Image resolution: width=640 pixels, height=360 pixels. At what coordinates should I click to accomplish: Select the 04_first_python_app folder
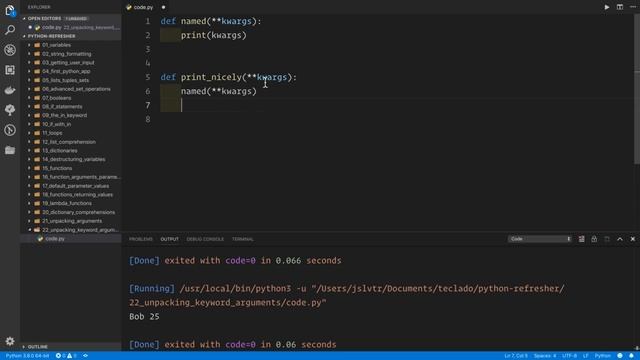click(x=66, y=71)
